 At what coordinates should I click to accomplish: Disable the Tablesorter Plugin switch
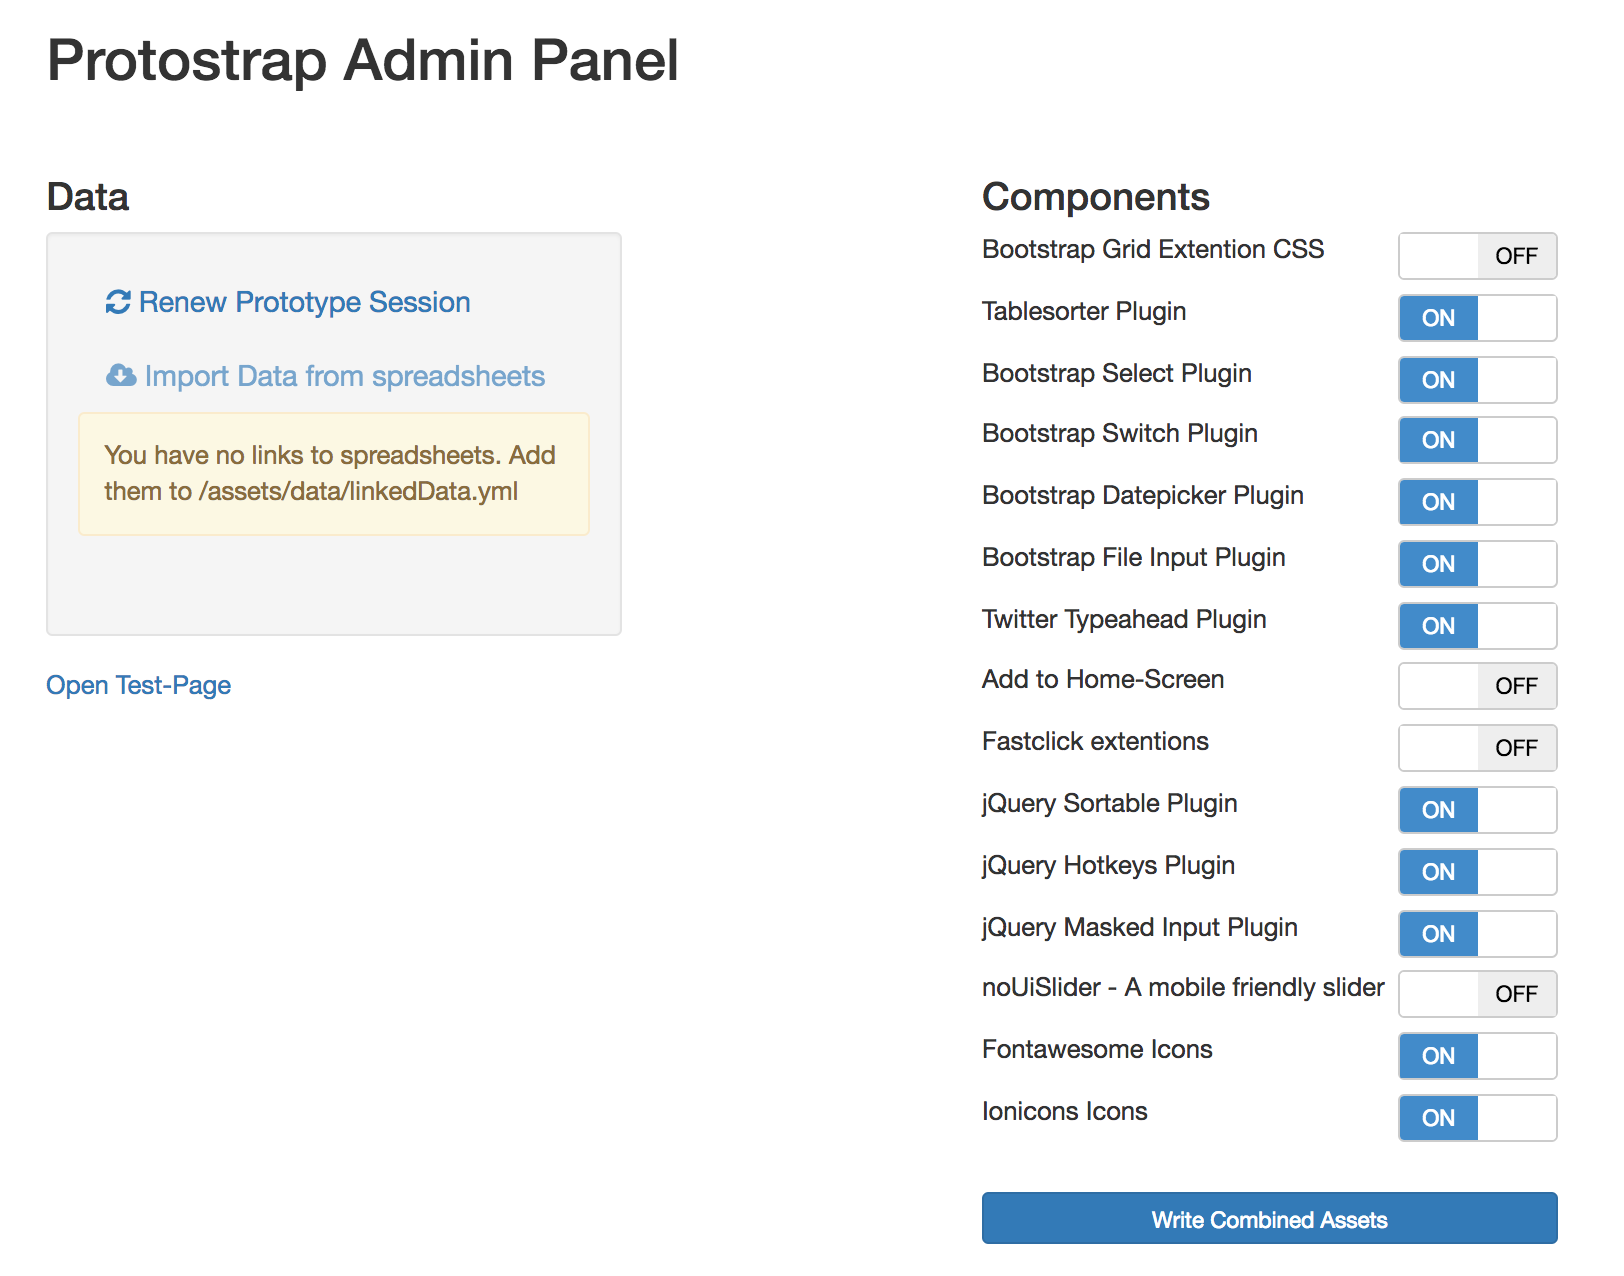click(1476, 318)
